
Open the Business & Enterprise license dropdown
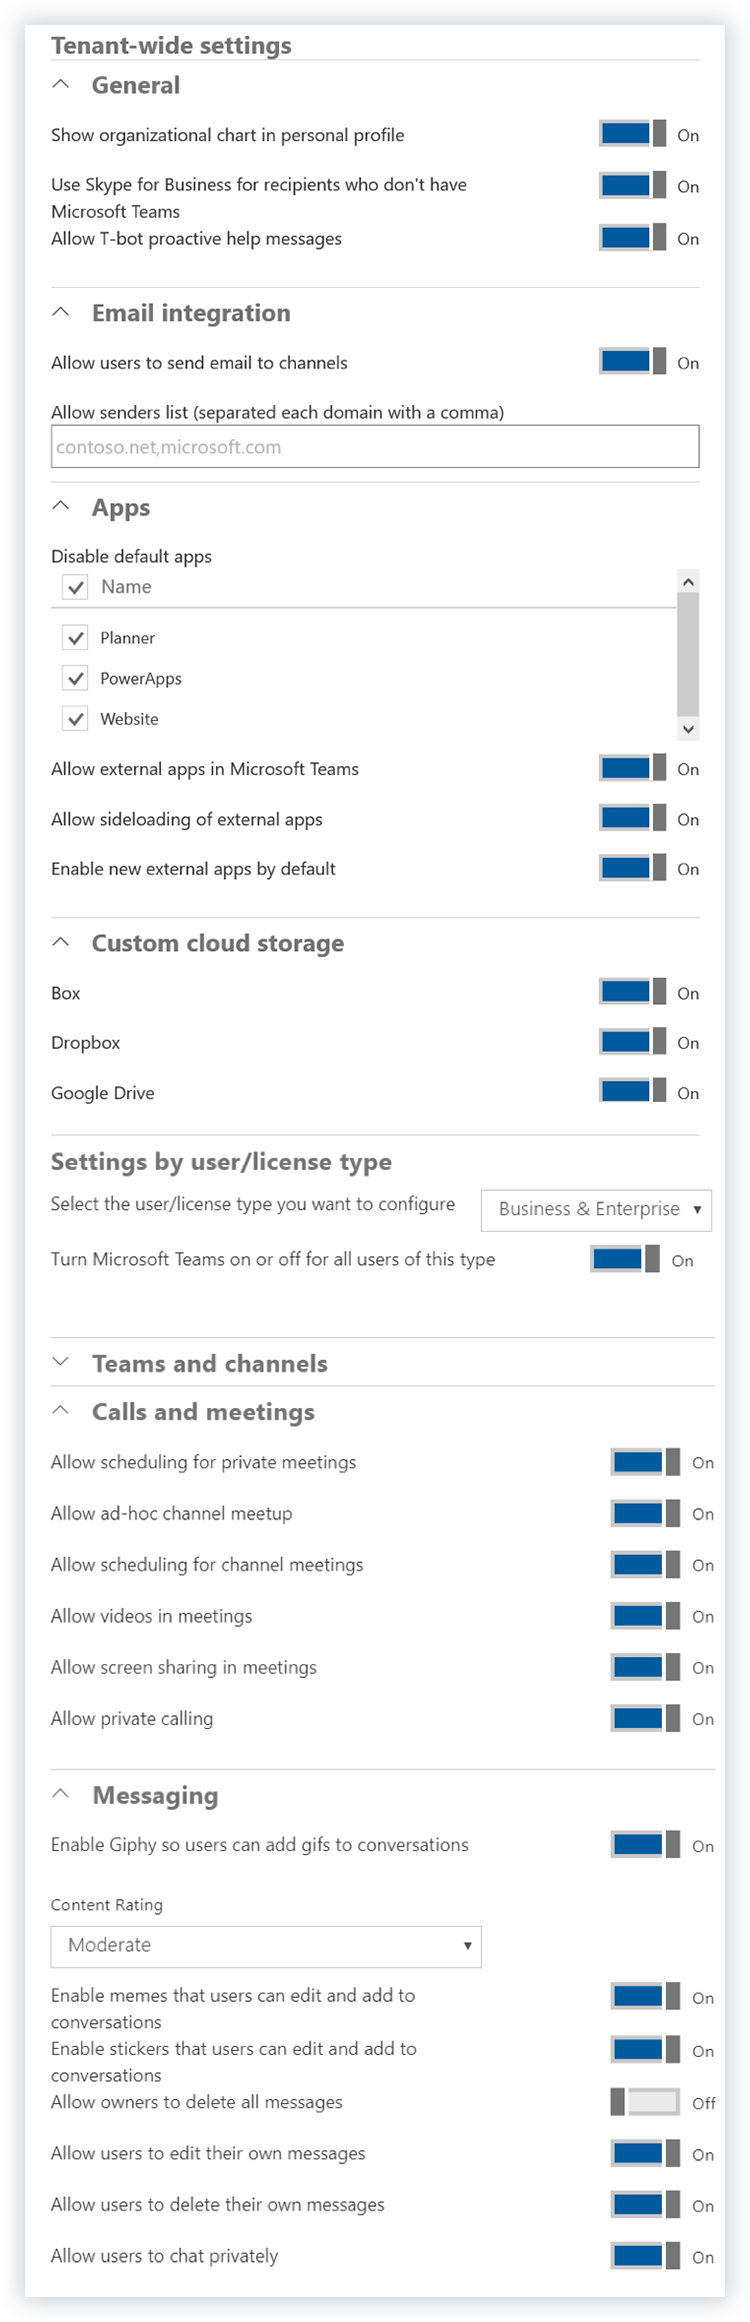tap(597, 1209)
